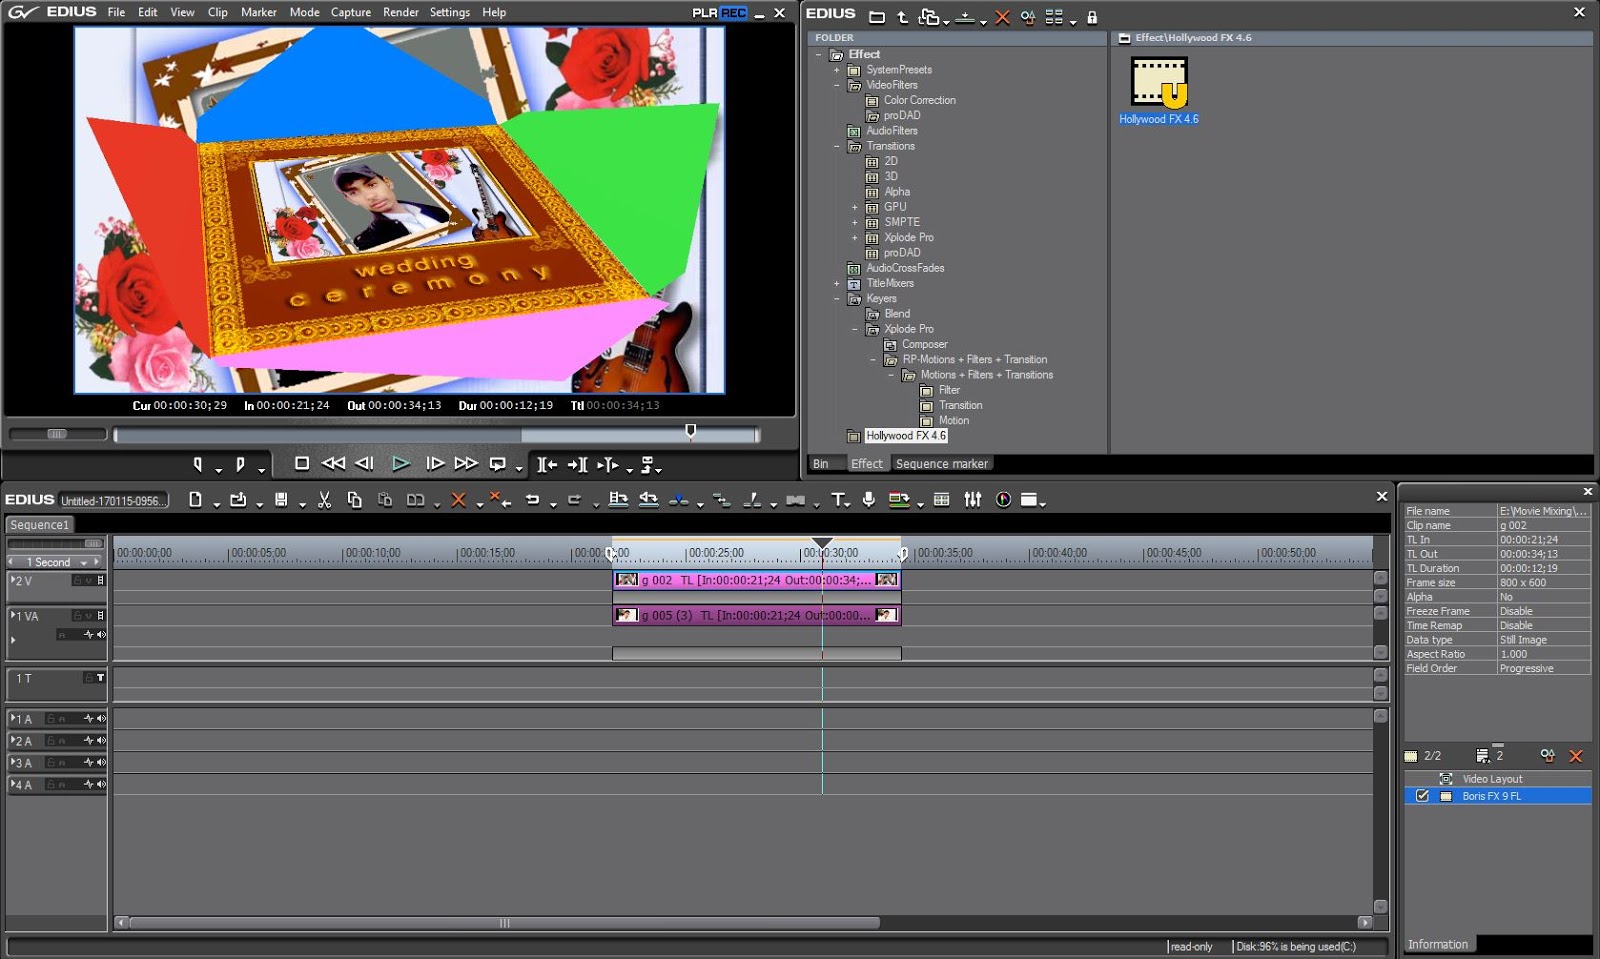Screen dimensions: 1600x959
Task: Step back one frame in the player
Action: (x=364, y=463)
